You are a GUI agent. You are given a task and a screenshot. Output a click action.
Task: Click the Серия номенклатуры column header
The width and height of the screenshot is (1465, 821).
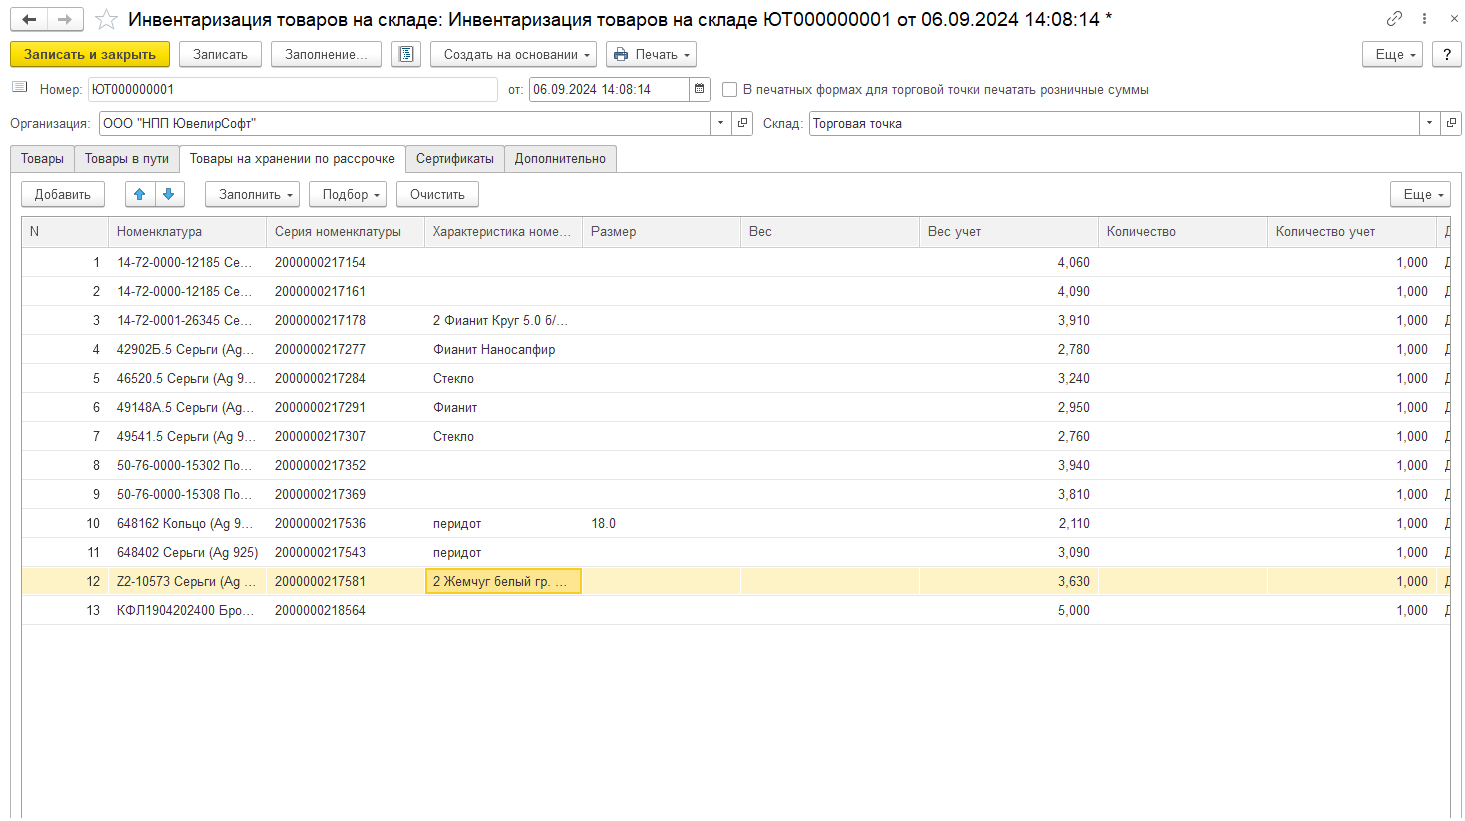(345, 231)
